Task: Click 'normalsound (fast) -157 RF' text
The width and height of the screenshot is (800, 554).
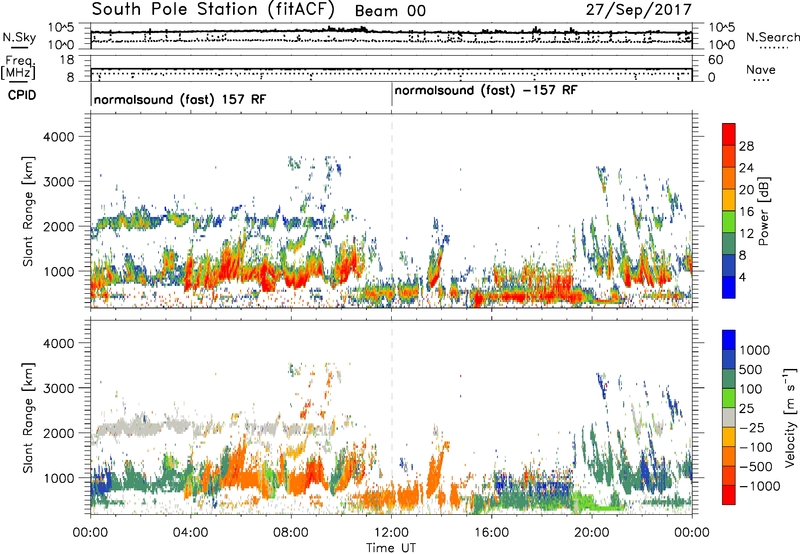Action: [x=486, y=91]
